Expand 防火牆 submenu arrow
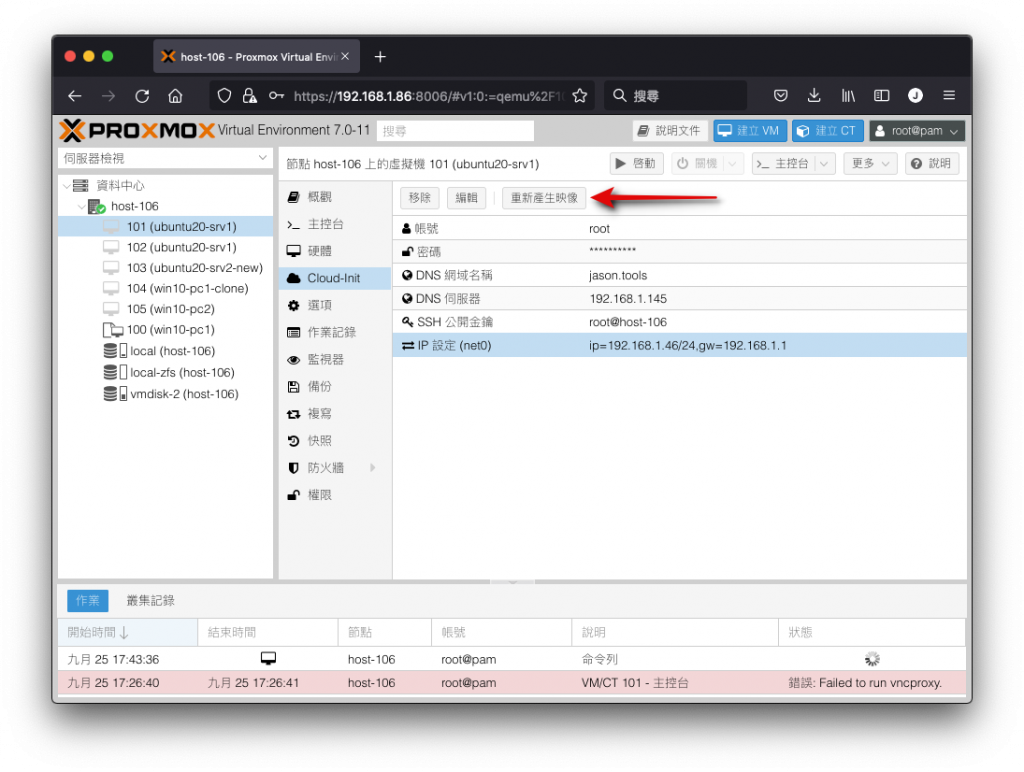This screenshot has height=772, width=1024. (373, 468)
